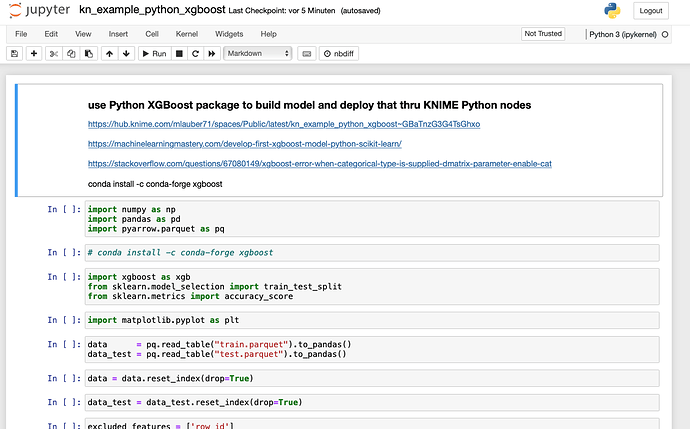Open the command palette keyboard icon
The height and width of the screenshot is (429, 690).
307,54
